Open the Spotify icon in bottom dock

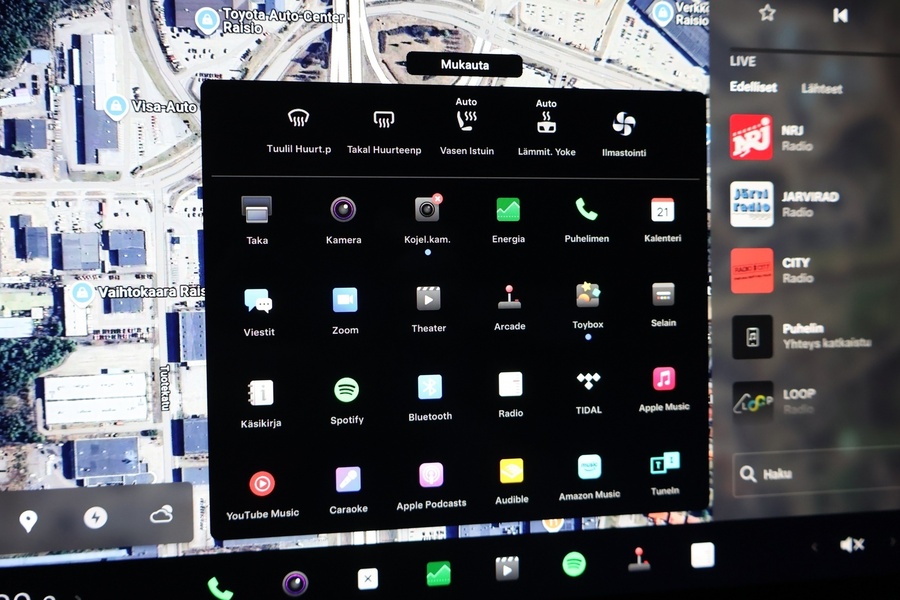coord(574,564)
